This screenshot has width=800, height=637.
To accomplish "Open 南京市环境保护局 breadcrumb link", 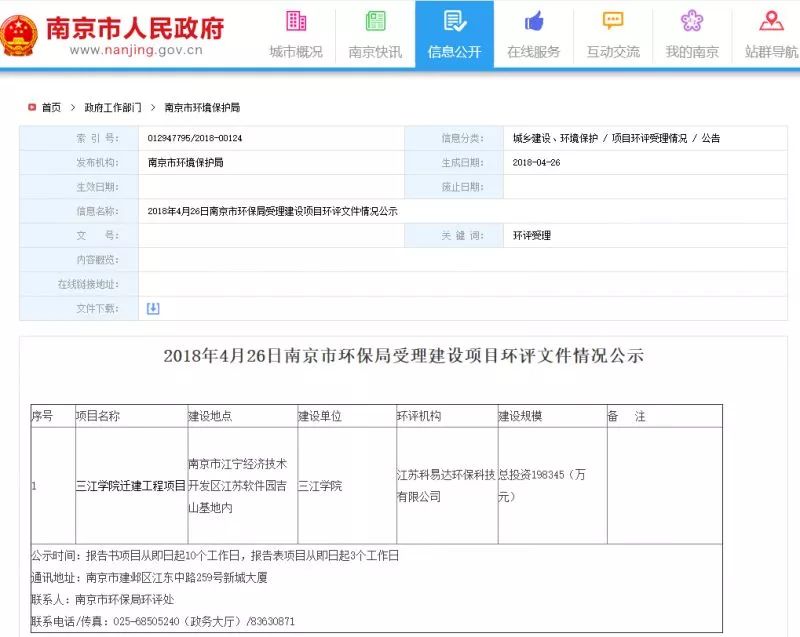I will click(202, 107).
